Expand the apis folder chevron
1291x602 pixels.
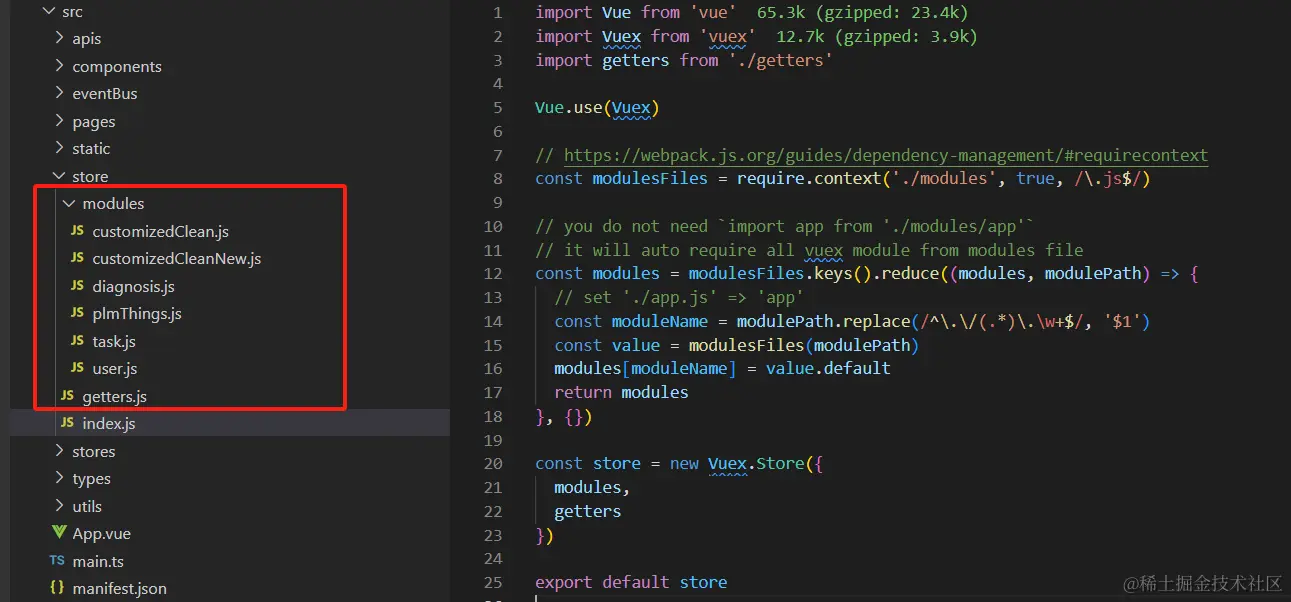59,39
